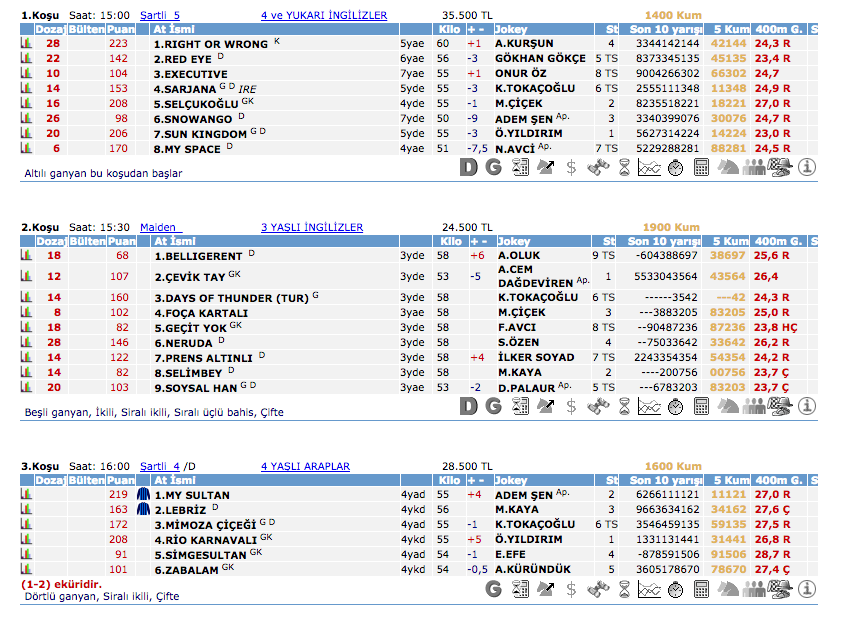
Task: Select the large D icon under race 1
Action: (x=468, y=168)
